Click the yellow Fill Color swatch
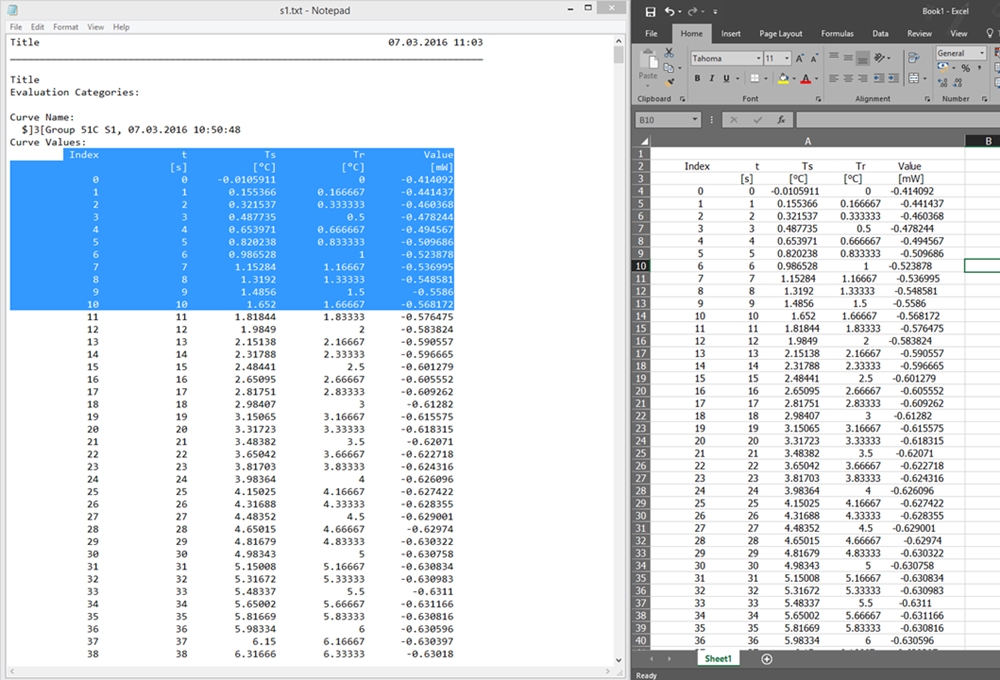This screenshot has height=680, width=1000. coord(781,79)
